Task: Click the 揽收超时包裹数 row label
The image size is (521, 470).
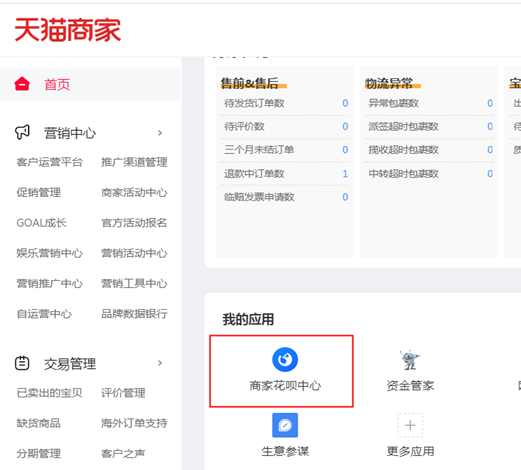Action: (403, 150)
